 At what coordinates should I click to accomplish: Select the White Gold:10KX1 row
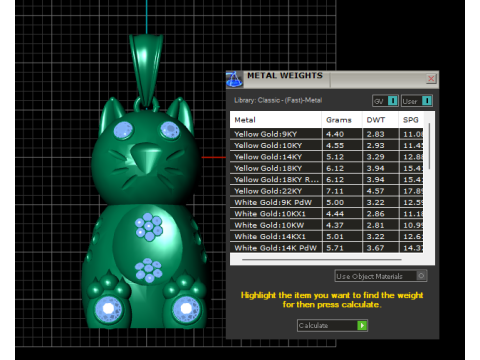pyautogui.click(x=327, y=214)
